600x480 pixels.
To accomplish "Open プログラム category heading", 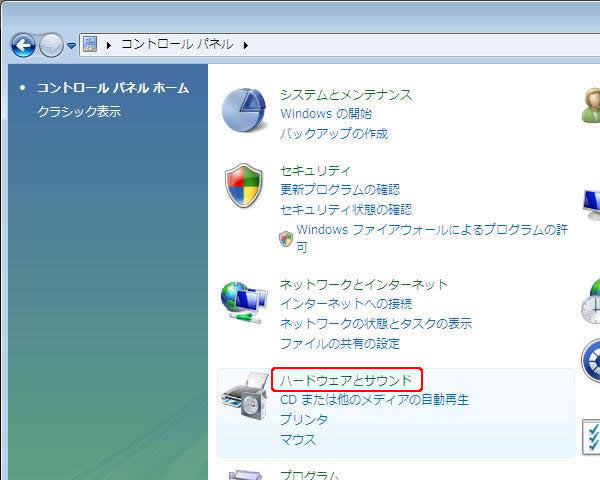I will click(310, 475).
